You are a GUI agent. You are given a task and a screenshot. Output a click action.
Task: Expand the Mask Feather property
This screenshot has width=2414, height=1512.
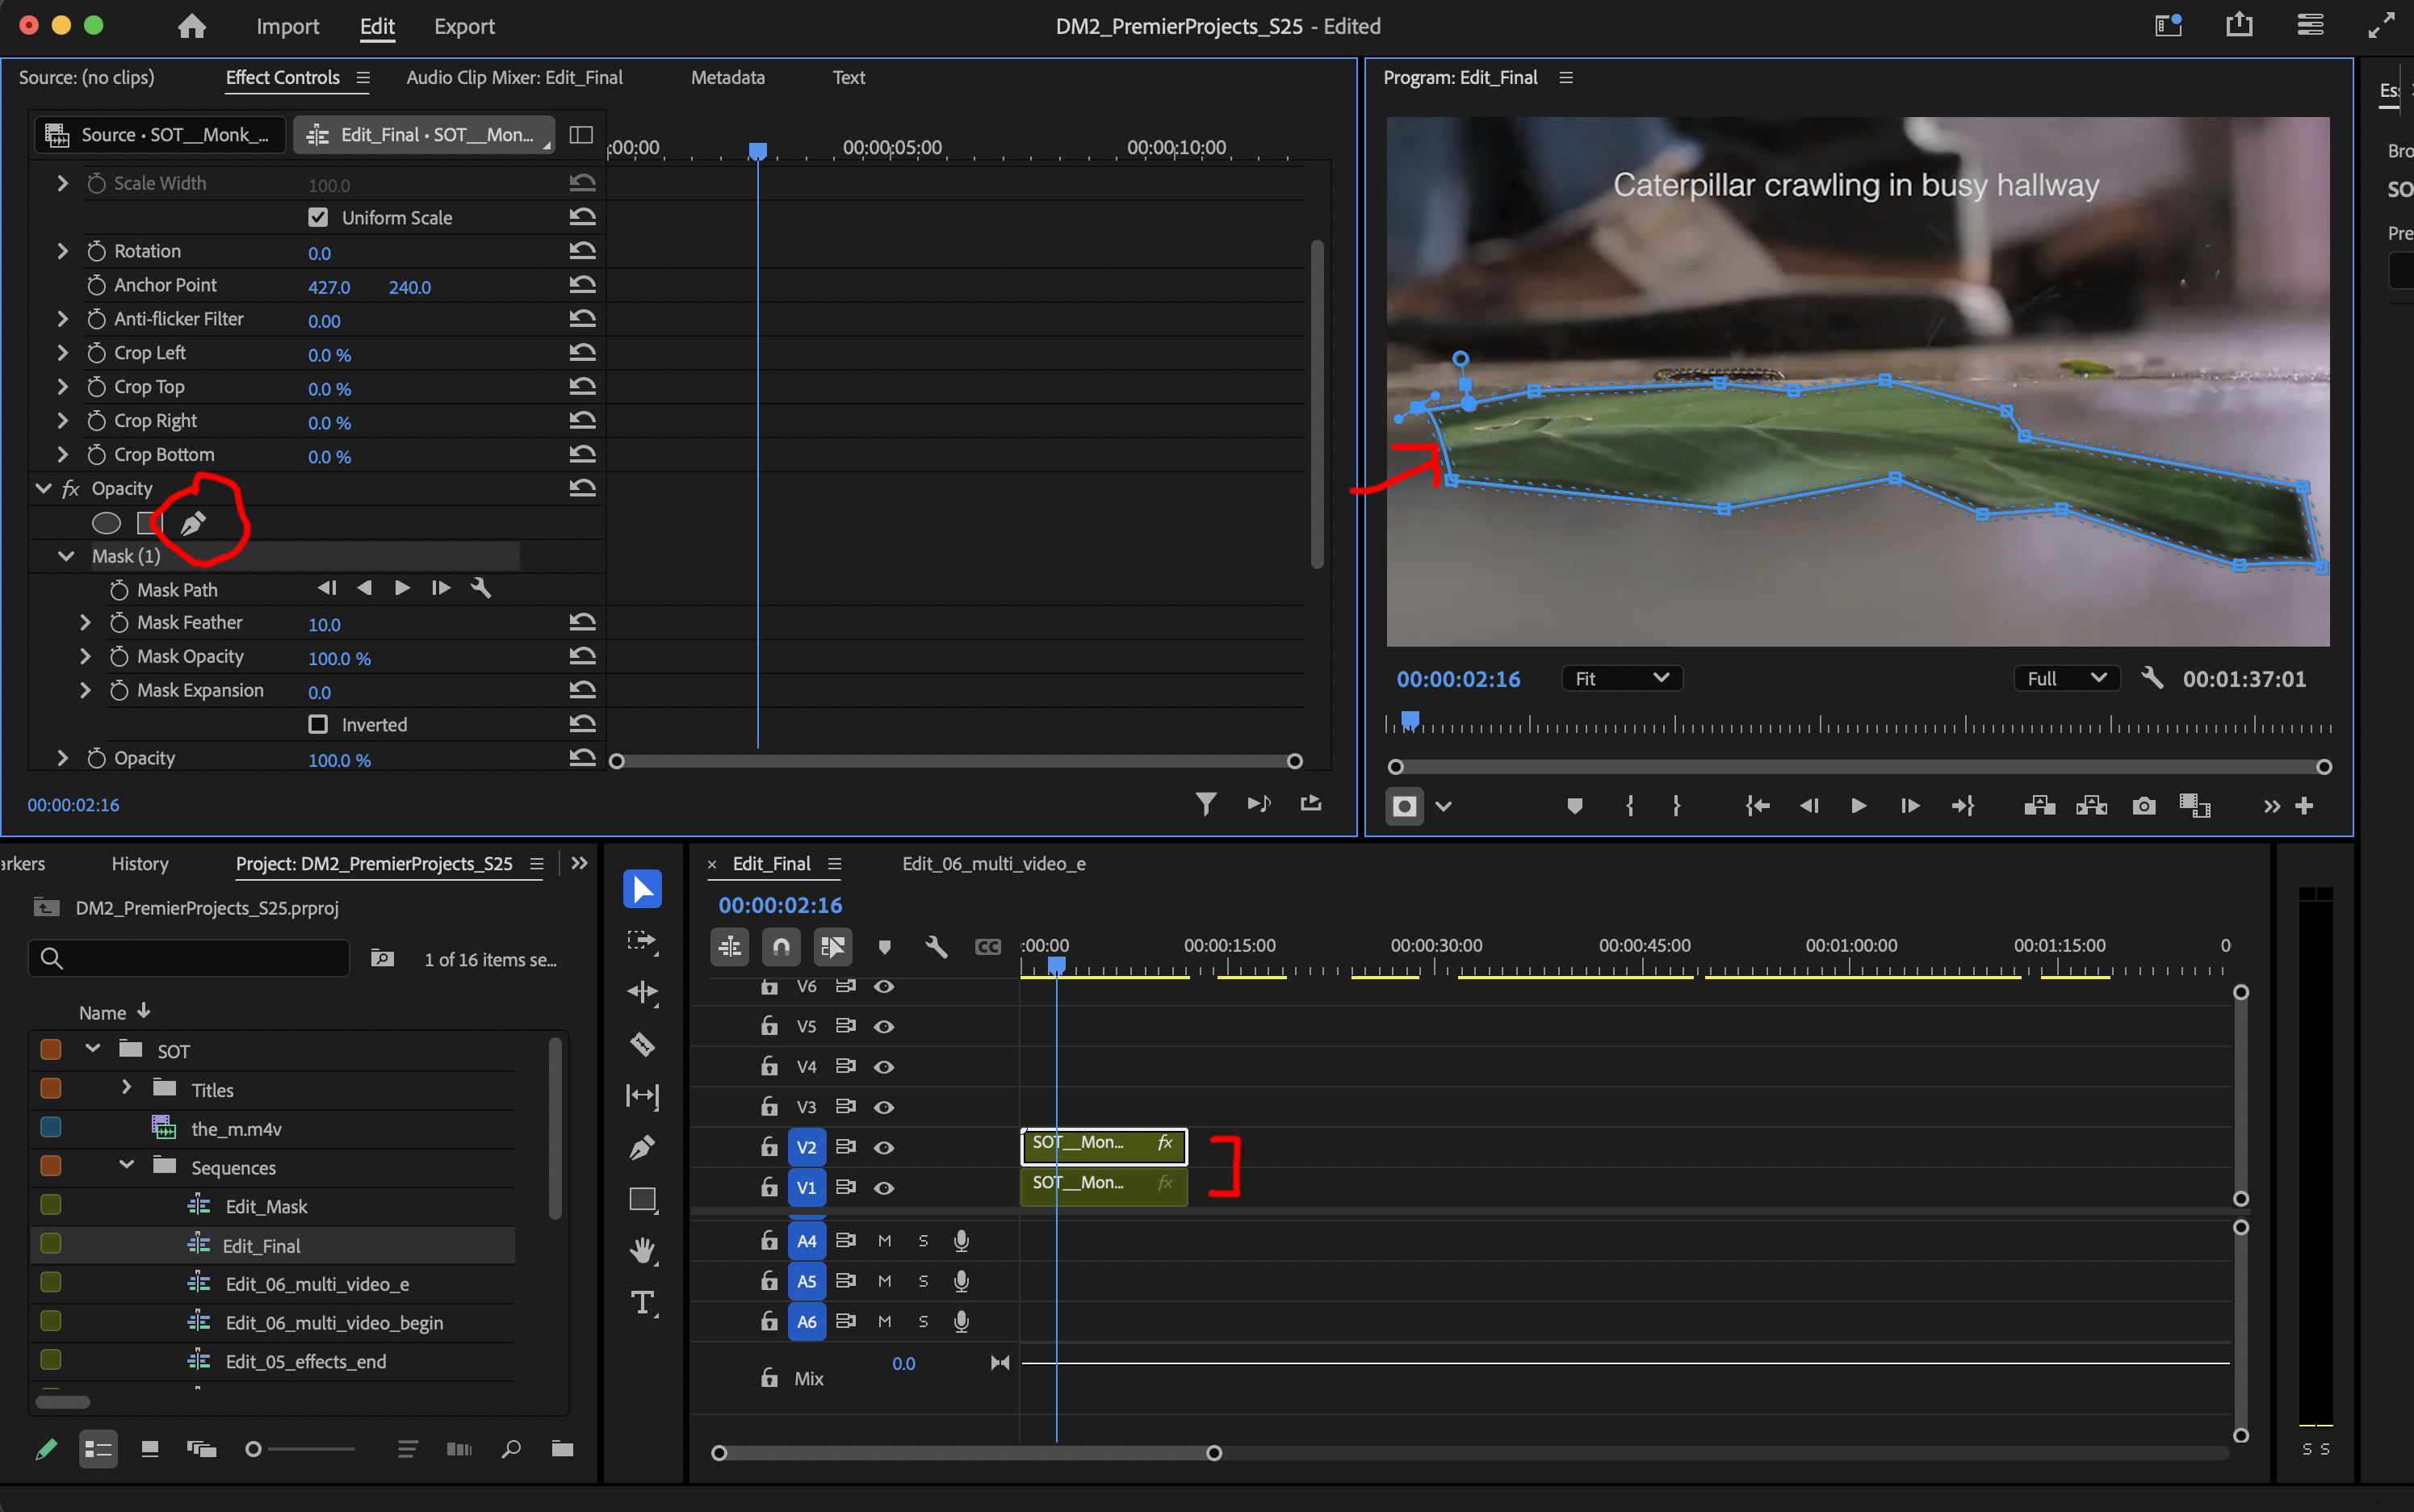click(85, 622)
